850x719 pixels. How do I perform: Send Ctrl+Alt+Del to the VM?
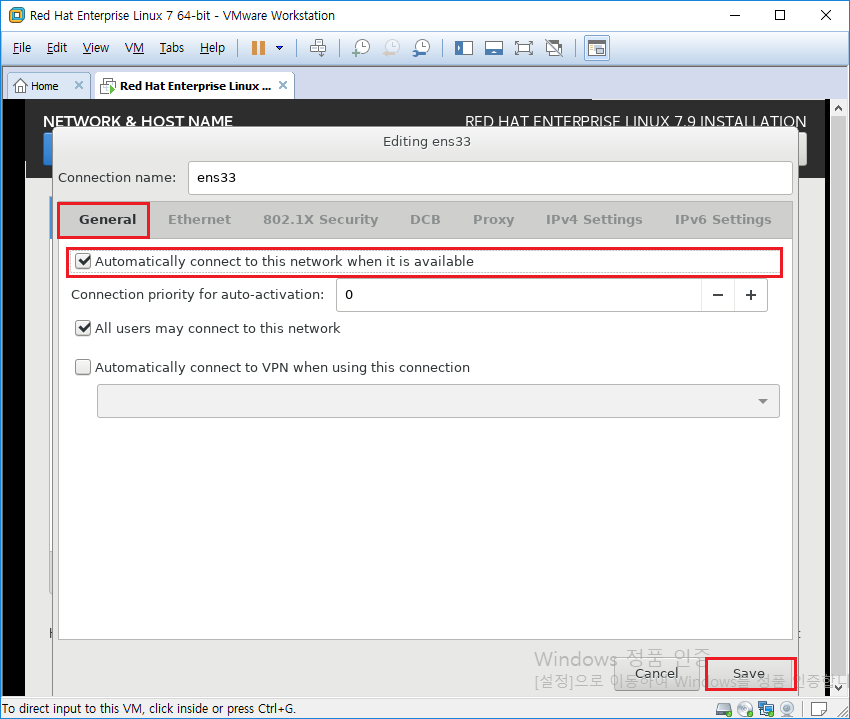click(x=318, y=48)
